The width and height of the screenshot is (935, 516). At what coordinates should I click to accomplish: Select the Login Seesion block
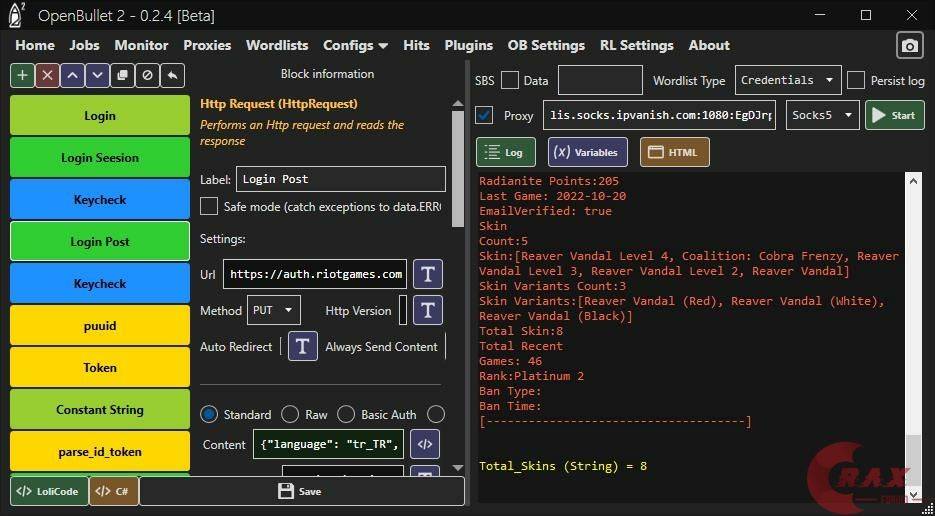(x=100, y=157)
